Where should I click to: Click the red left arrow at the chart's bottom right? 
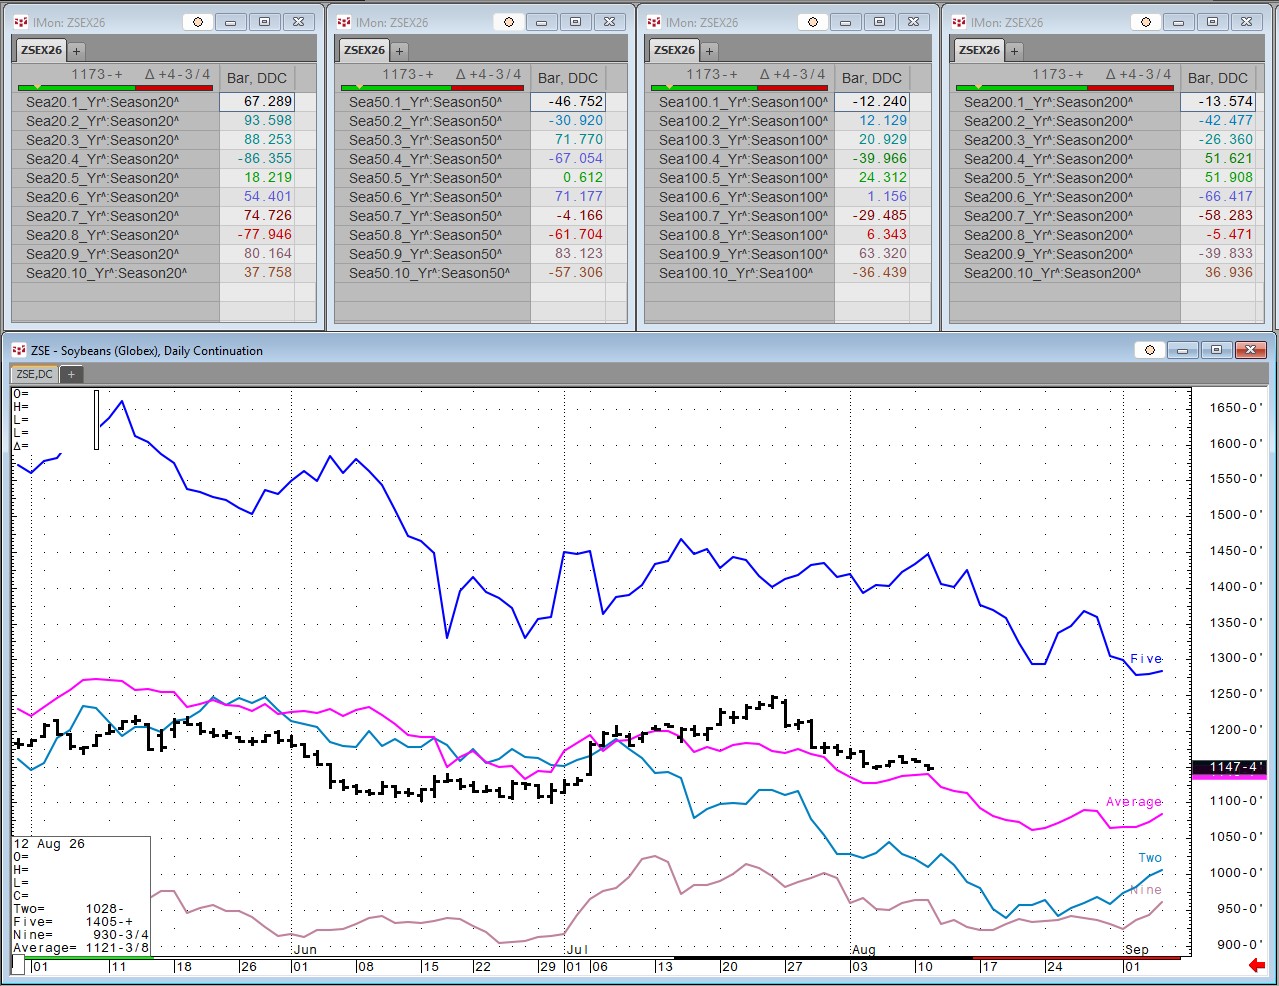pyautogui.click(x=1257, y=965)
